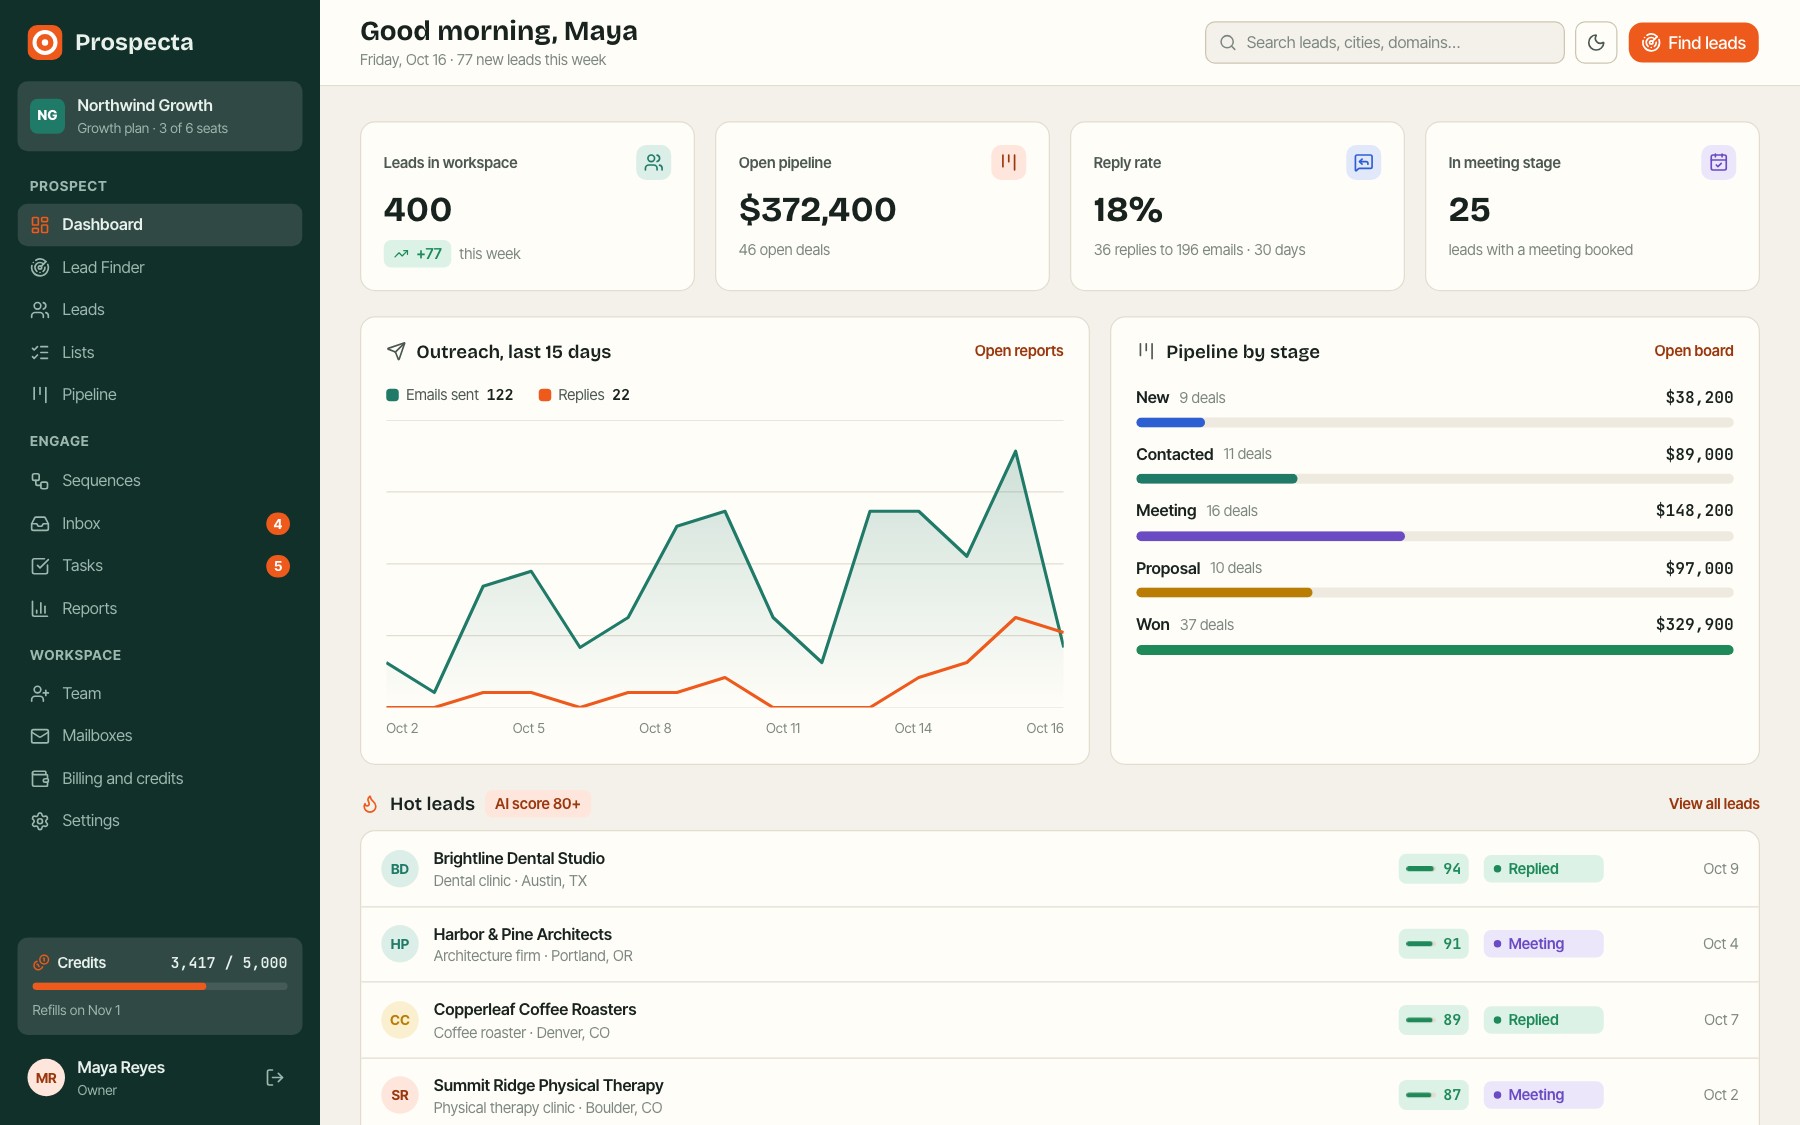Click the Emails sent legend entry
This screenshot has width=1800, height=1125.
tap(450, 395)
